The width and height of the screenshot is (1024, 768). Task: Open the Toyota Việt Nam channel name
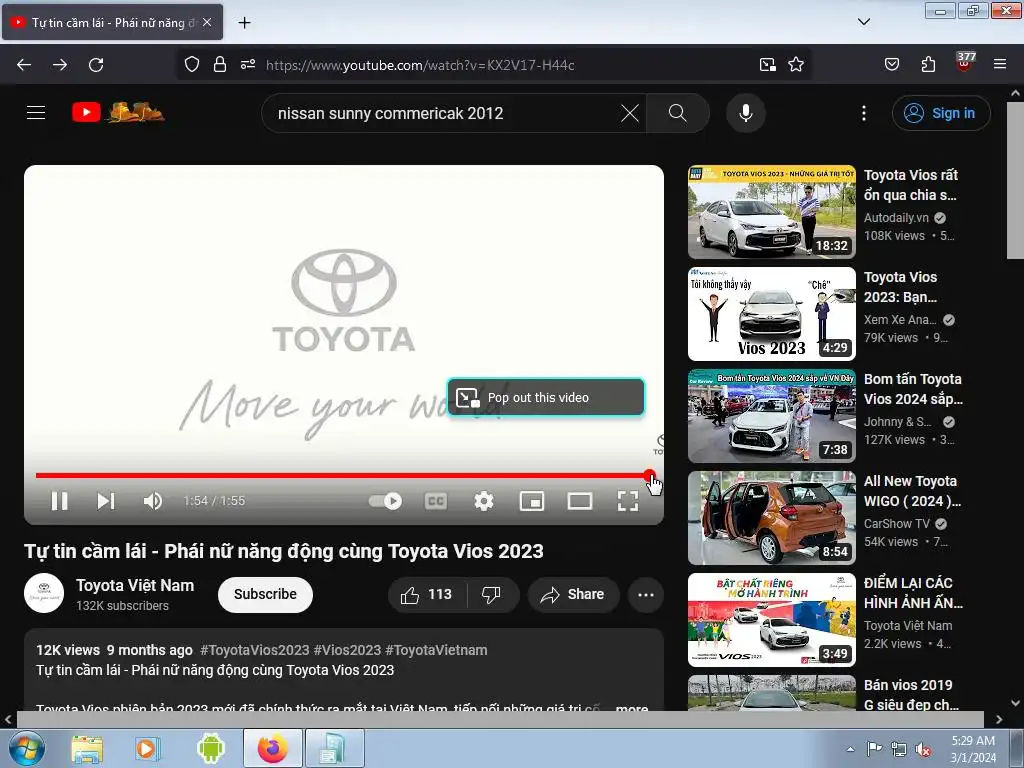[x=135, y=585]
